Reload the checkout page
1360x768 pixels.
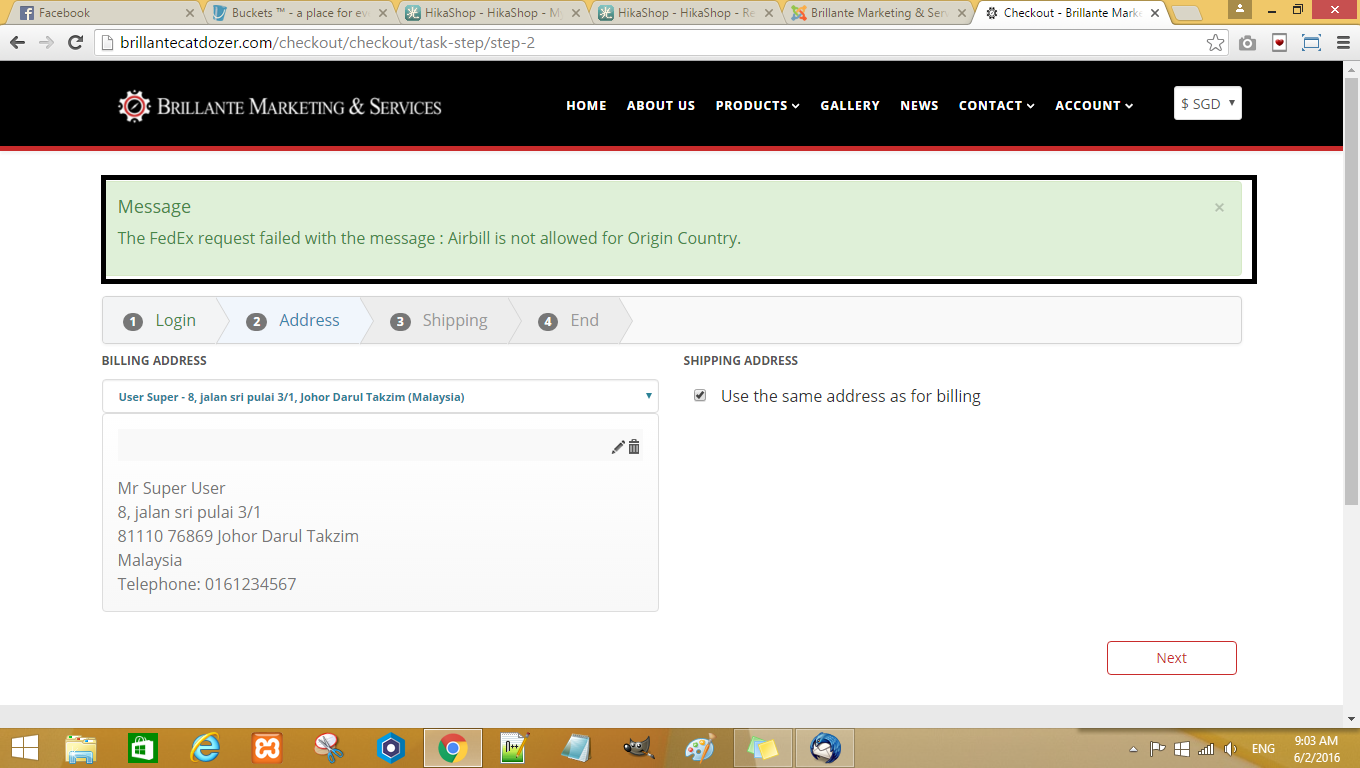click(75, 43)
